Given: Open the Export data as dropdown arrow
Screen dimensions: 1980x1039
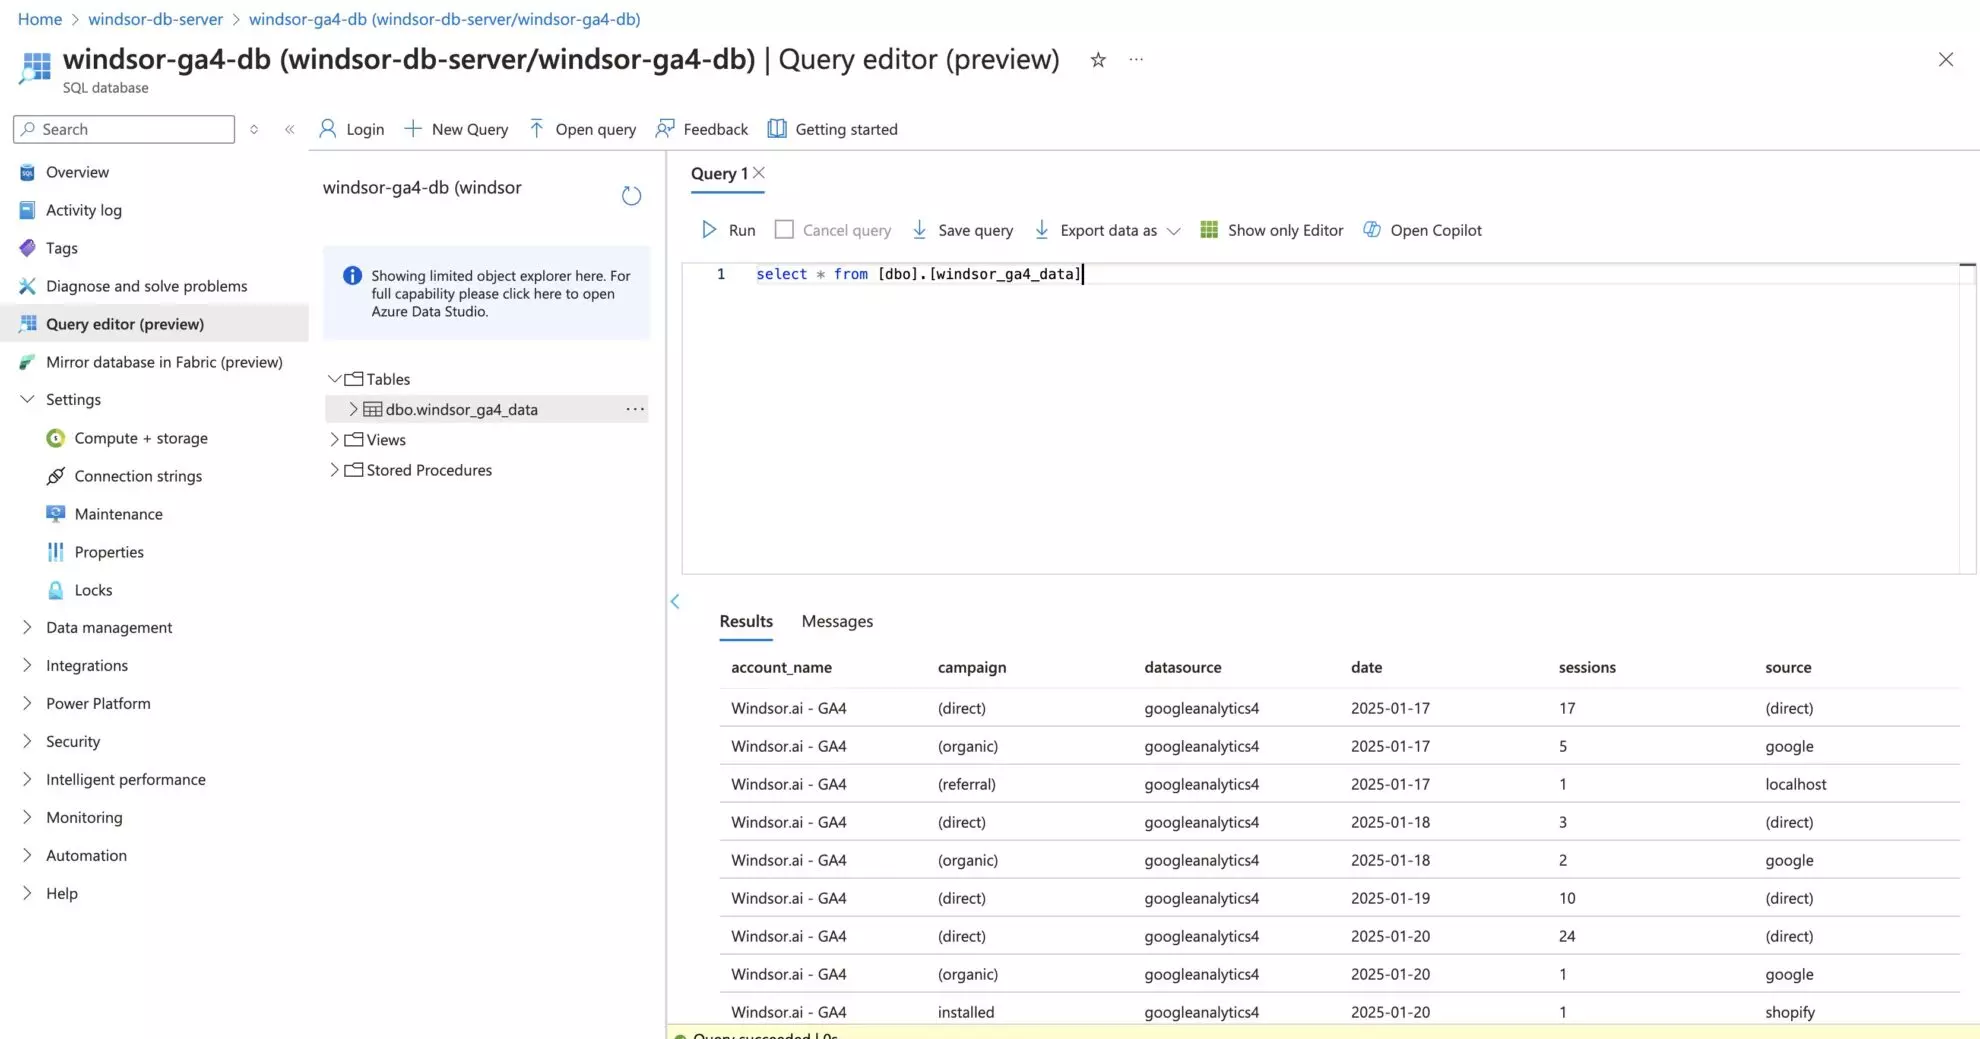Looking at the screenshot, I should tap(1174, 231).
